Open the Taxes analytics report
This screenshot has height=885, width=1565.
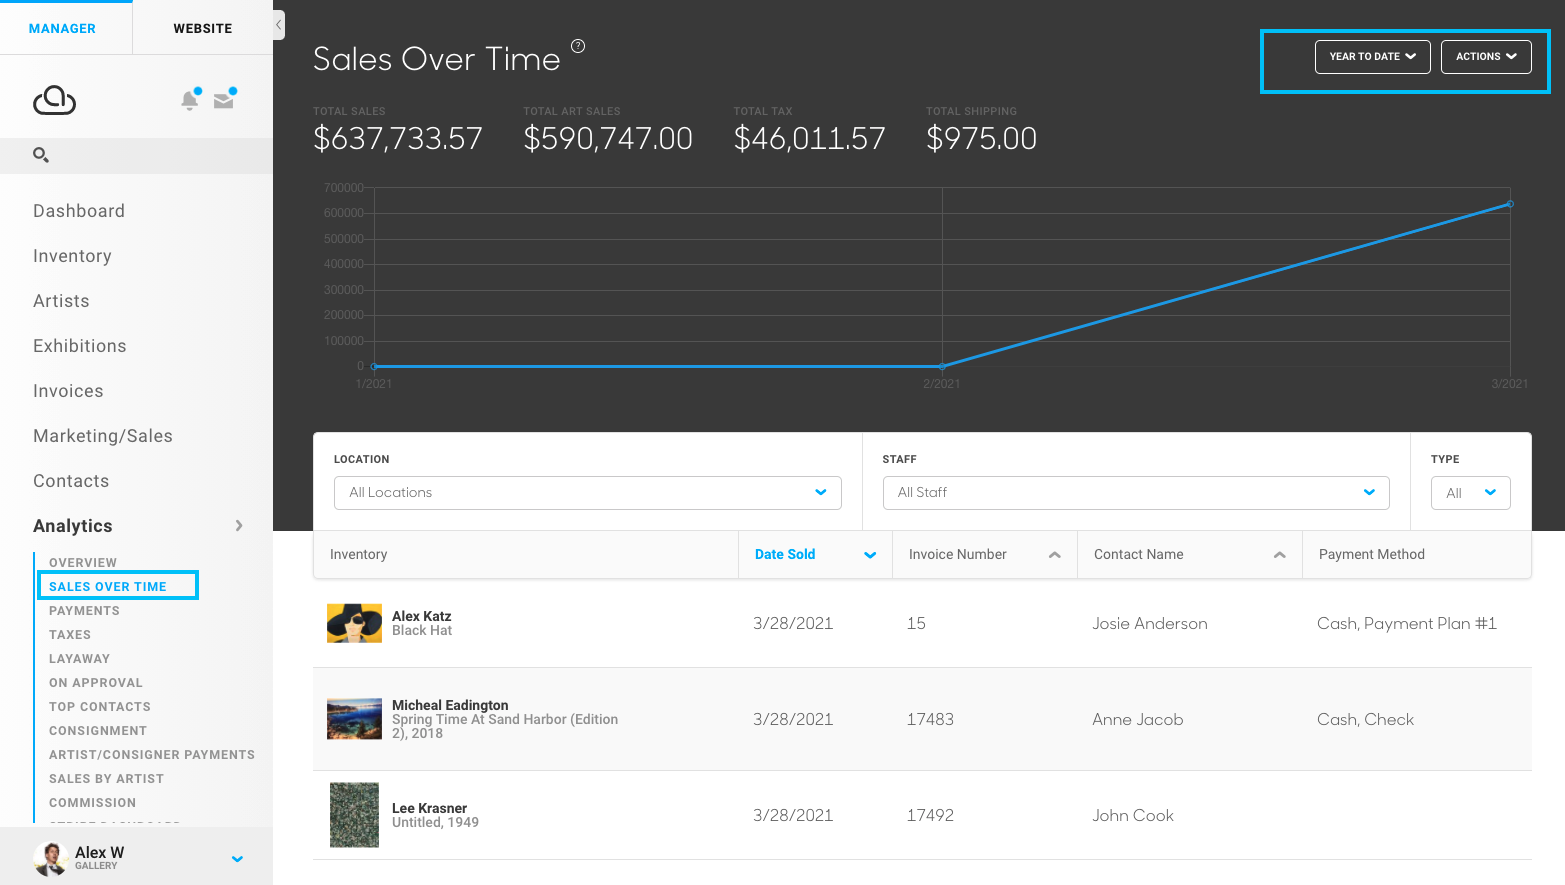[x=69, y=634]
